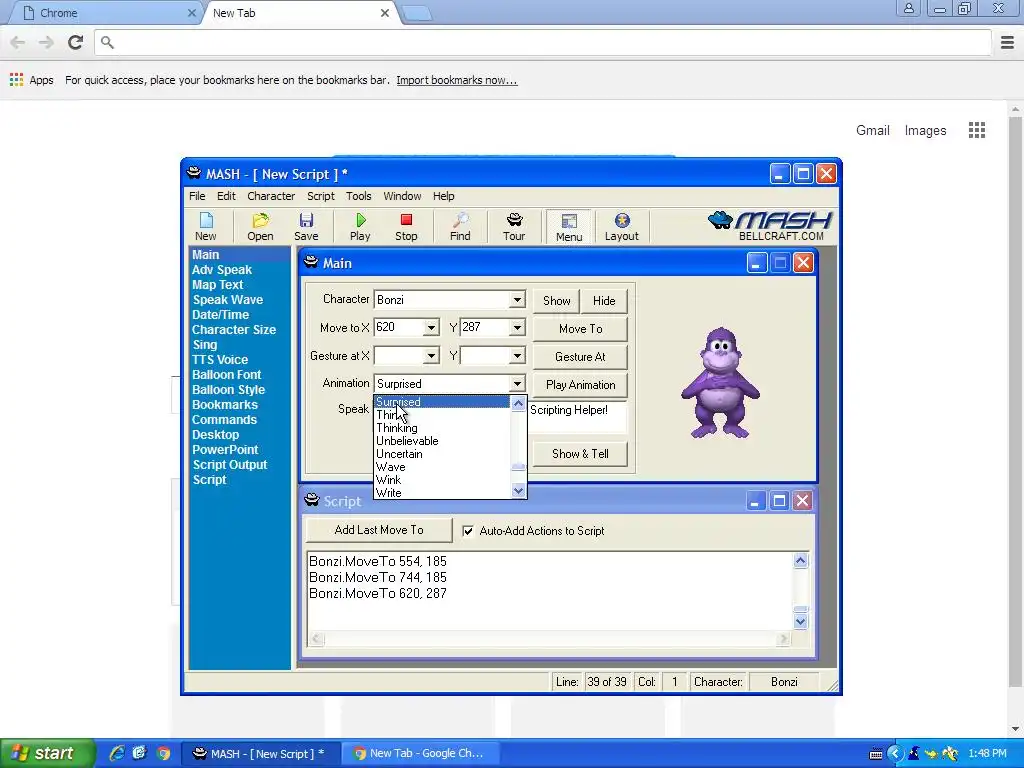Open the Move to Y dropdown
This screenshot has width=1024, height=768.
[517, 328]
